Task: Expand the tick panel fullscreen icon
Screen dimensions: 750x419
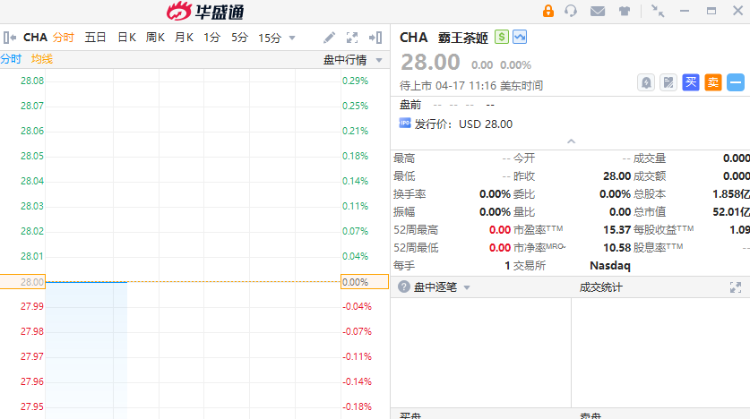Action: pyautogui.click(x=735, y=287)
